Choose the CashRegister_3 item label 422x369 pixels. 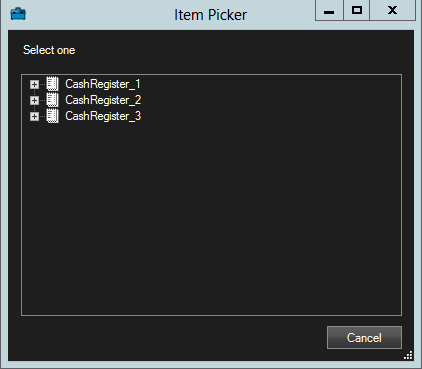pyautogui.click(x=103, y=116)
